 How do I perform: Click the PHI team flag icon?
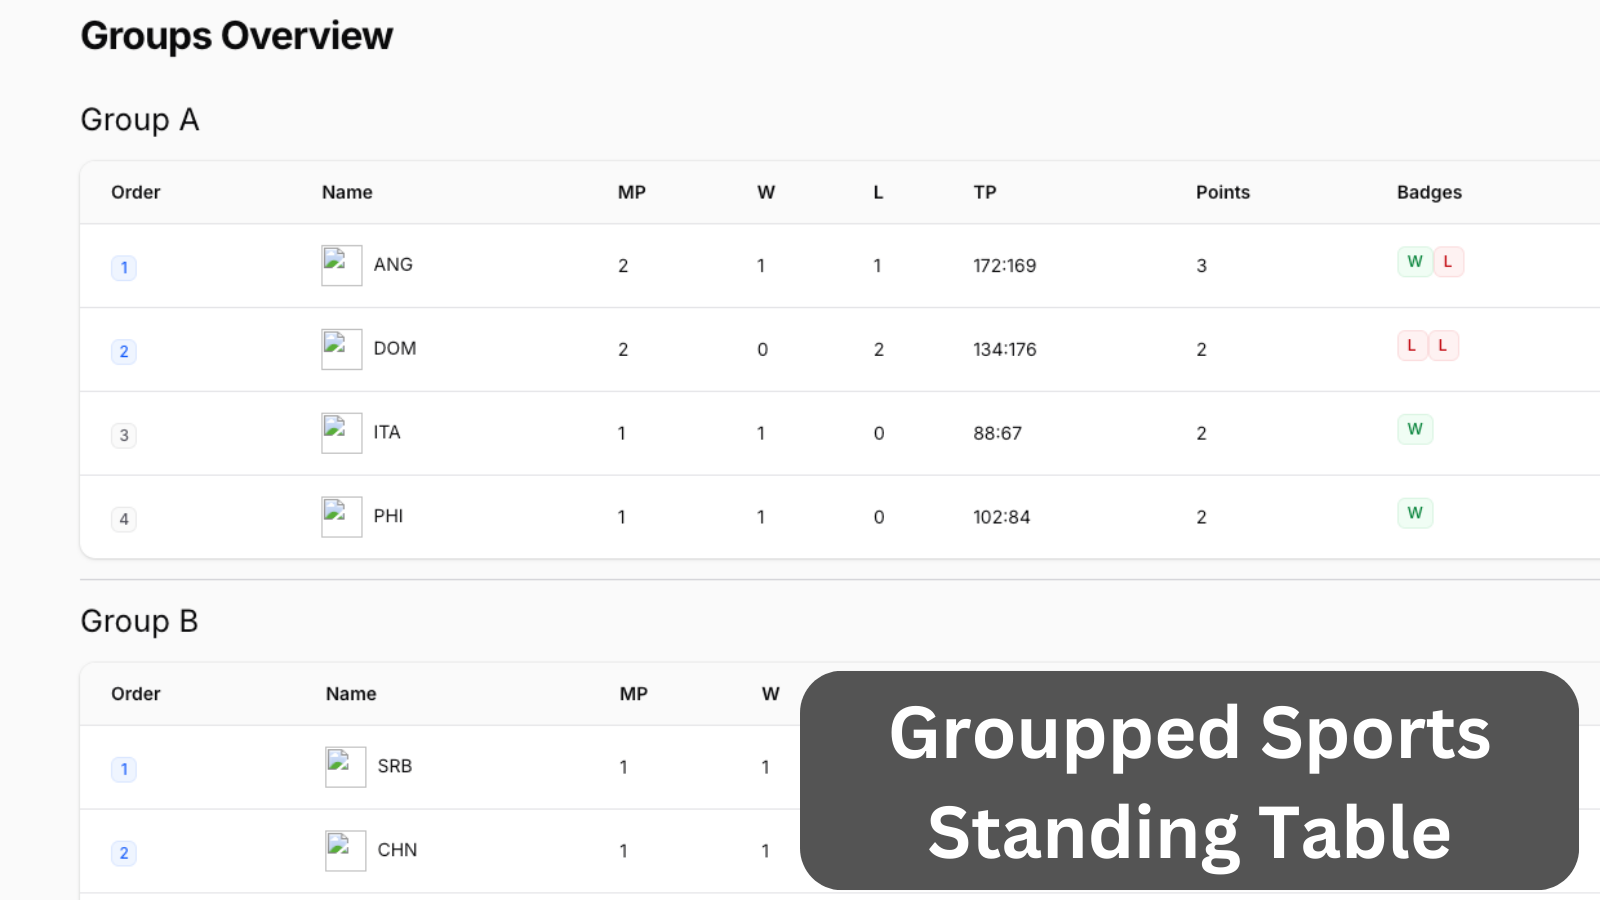[341, 517]
